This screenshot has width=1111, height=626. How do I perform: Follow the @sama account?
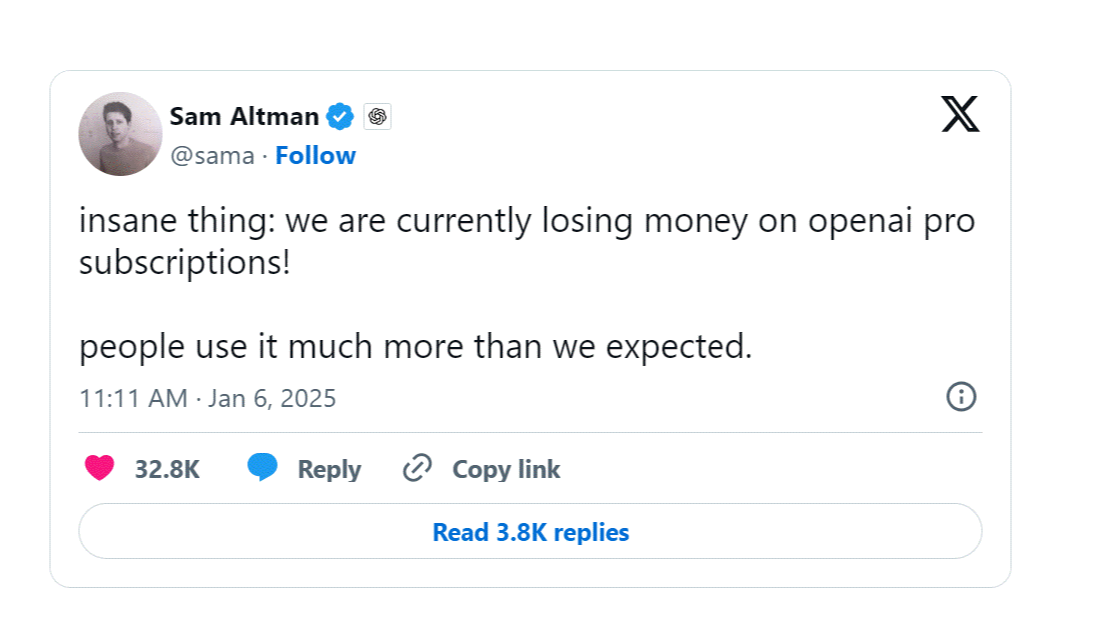click(x=315, y=156)
